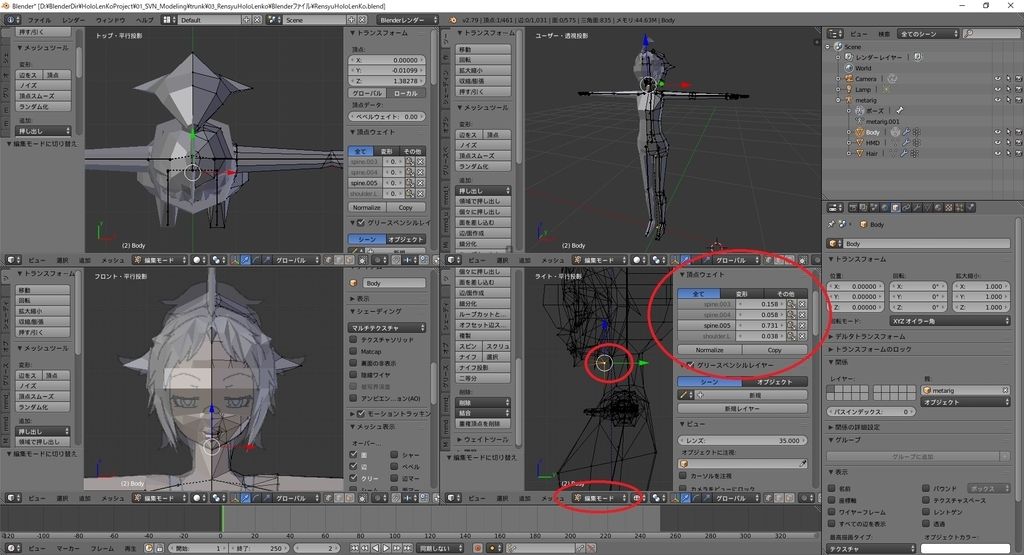The height and width of the screenshot is (555, 1024).
Task: Open the Object Constraints properties tab icon
Action: click(x=906, y=208)
